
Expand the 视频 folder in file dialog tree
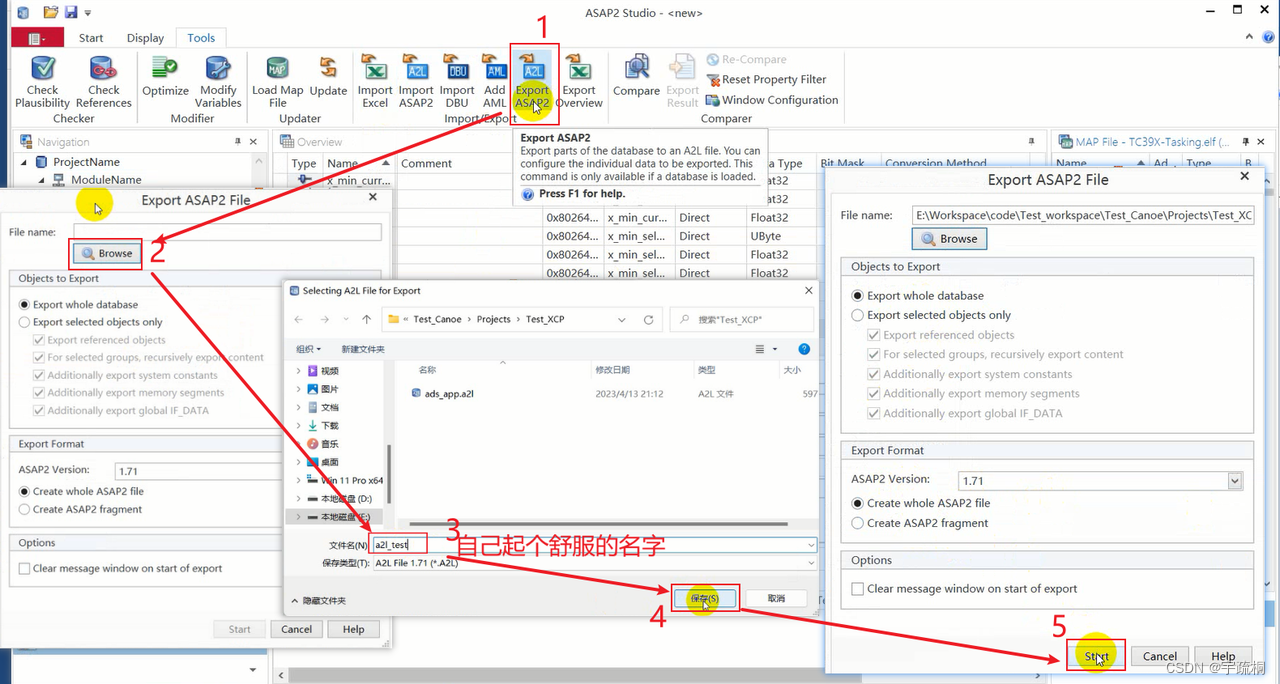(x=298, y=371)
